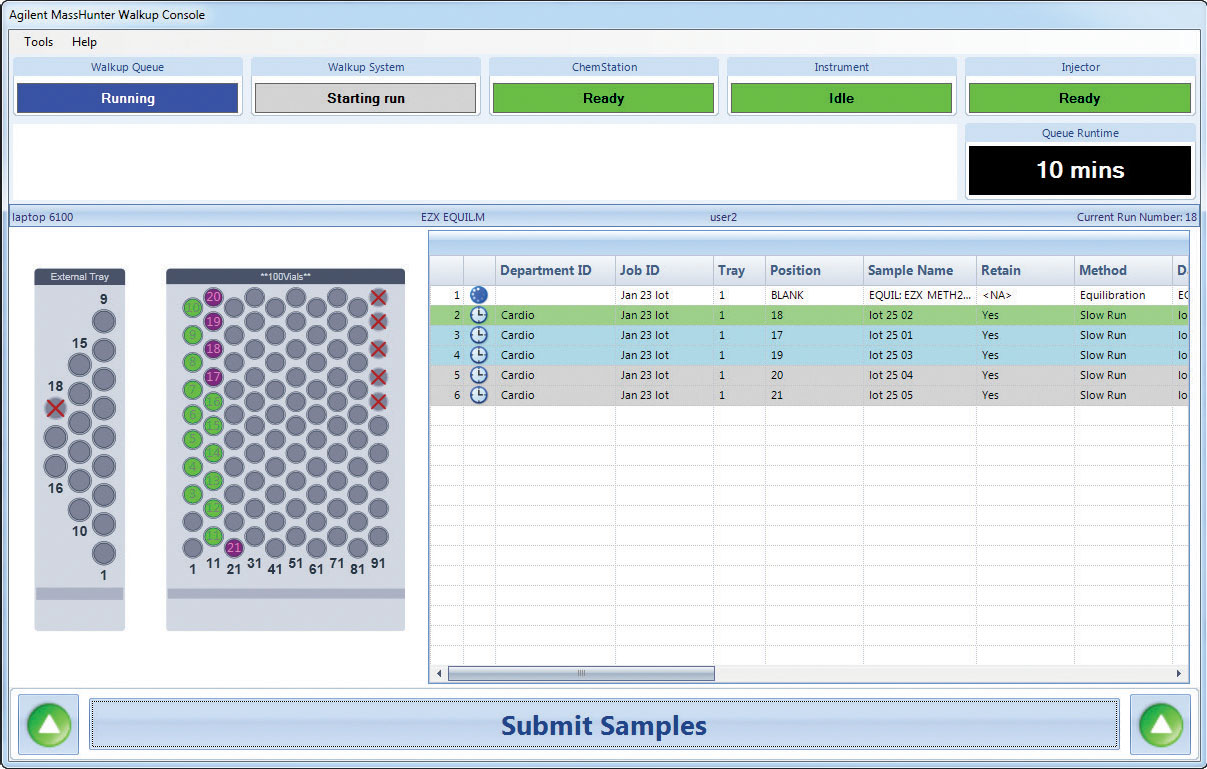
Task: Click the '**100Vials**' tray header
Action: tap(285, 276)
